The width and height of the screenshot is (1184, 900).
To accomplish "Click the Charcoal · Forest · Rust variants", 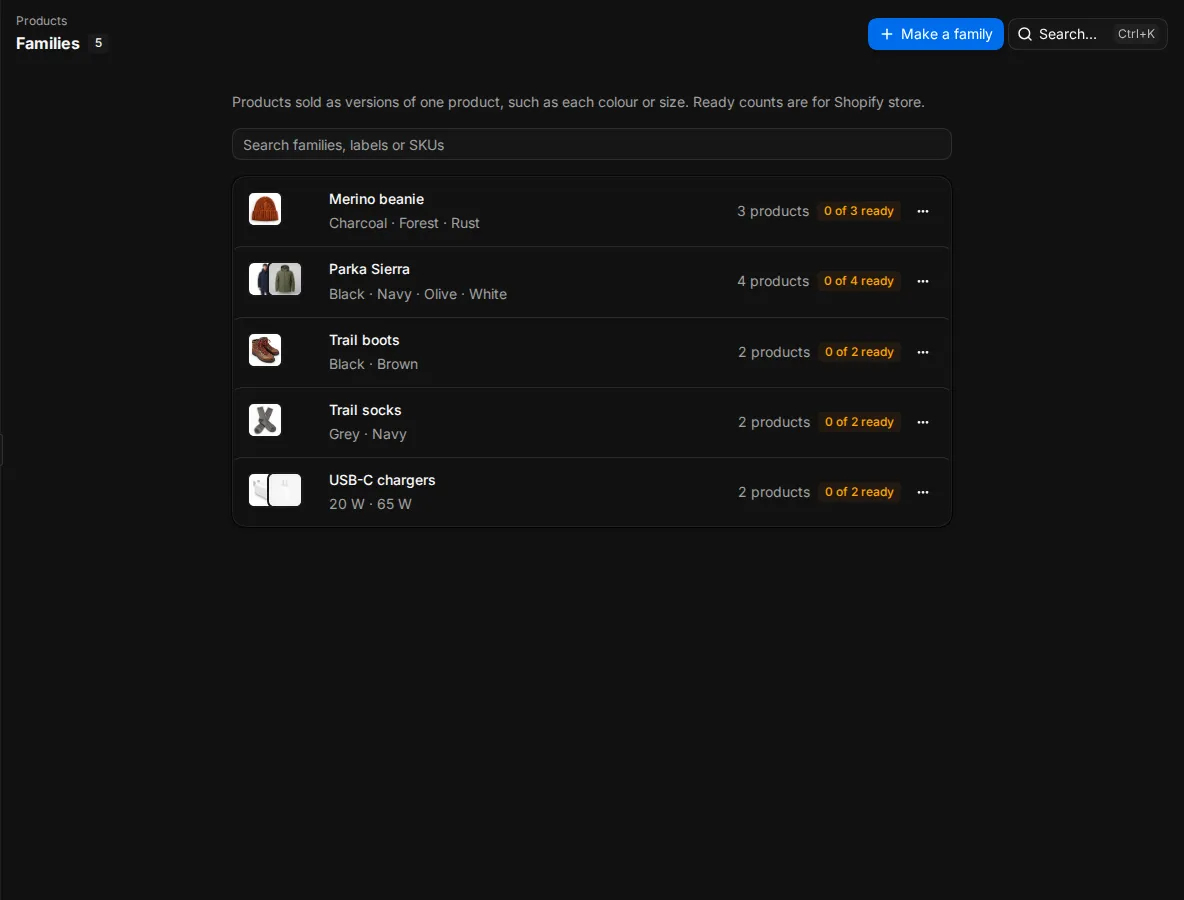I will coord(404,223).
